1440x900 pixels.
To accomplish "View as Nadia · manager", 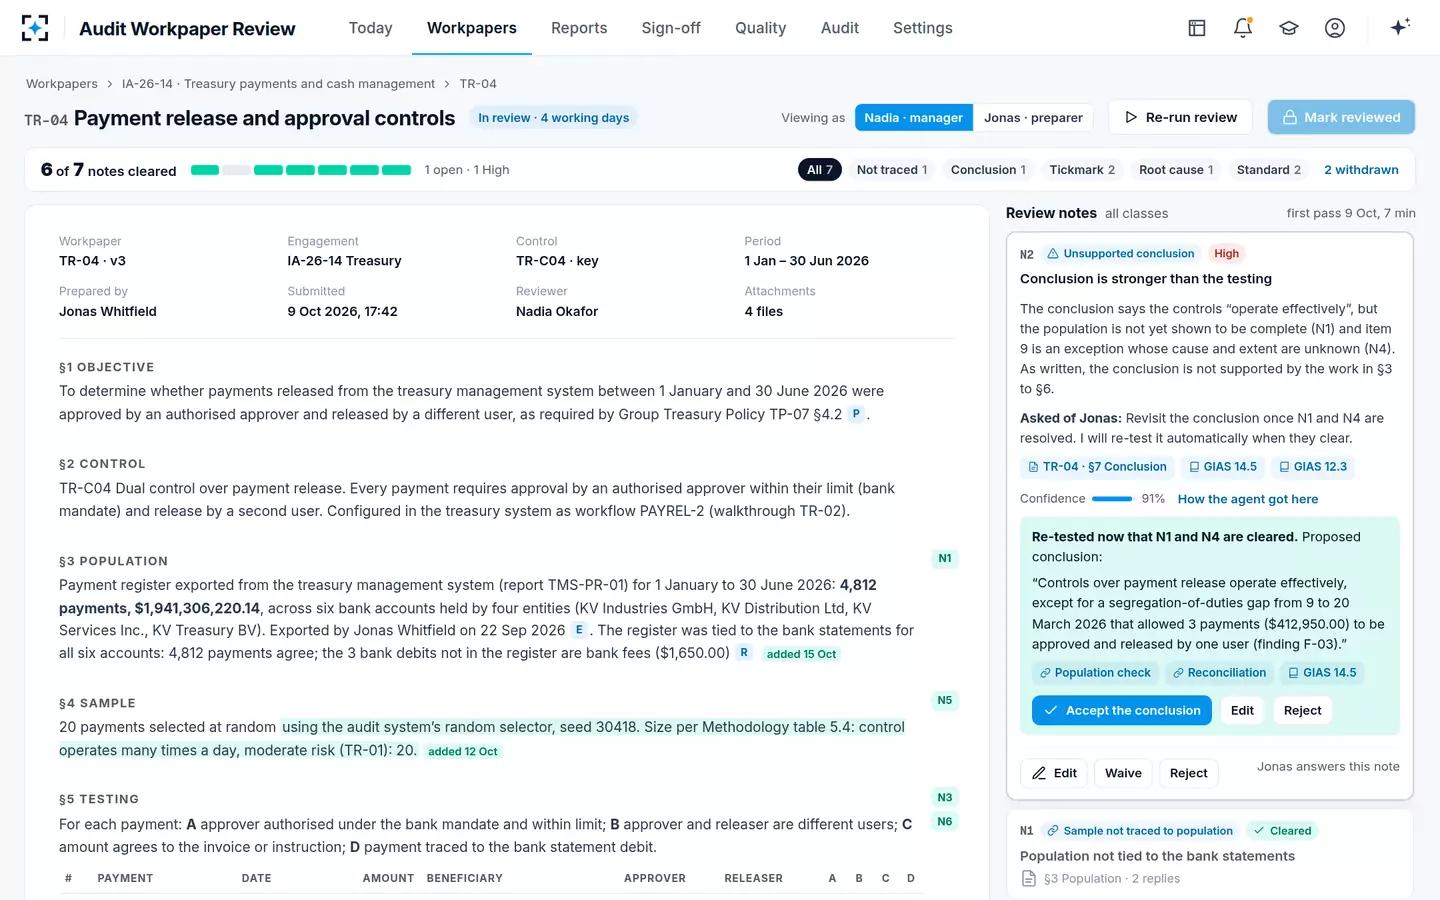I will pos(914,117).
